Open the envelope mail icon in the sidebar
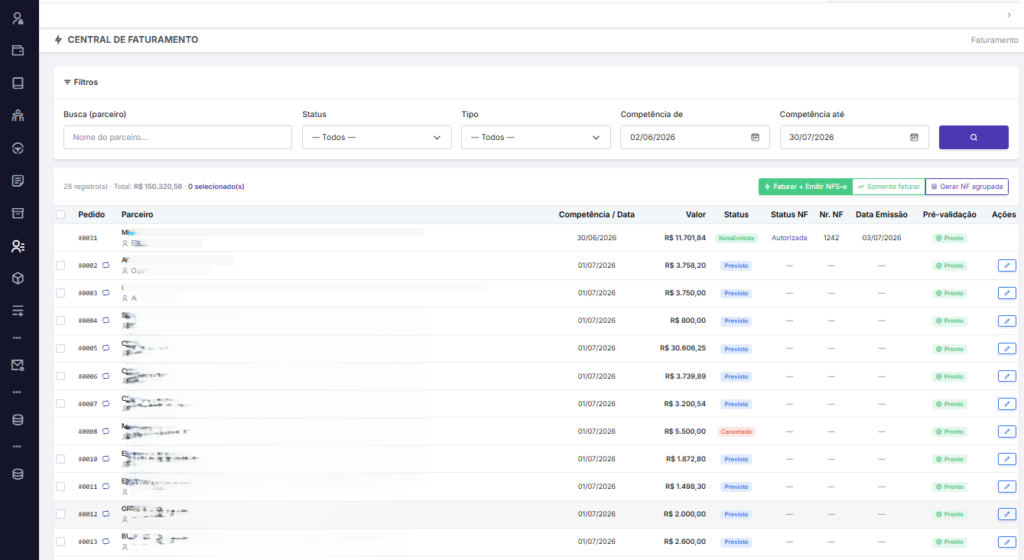 18,366
